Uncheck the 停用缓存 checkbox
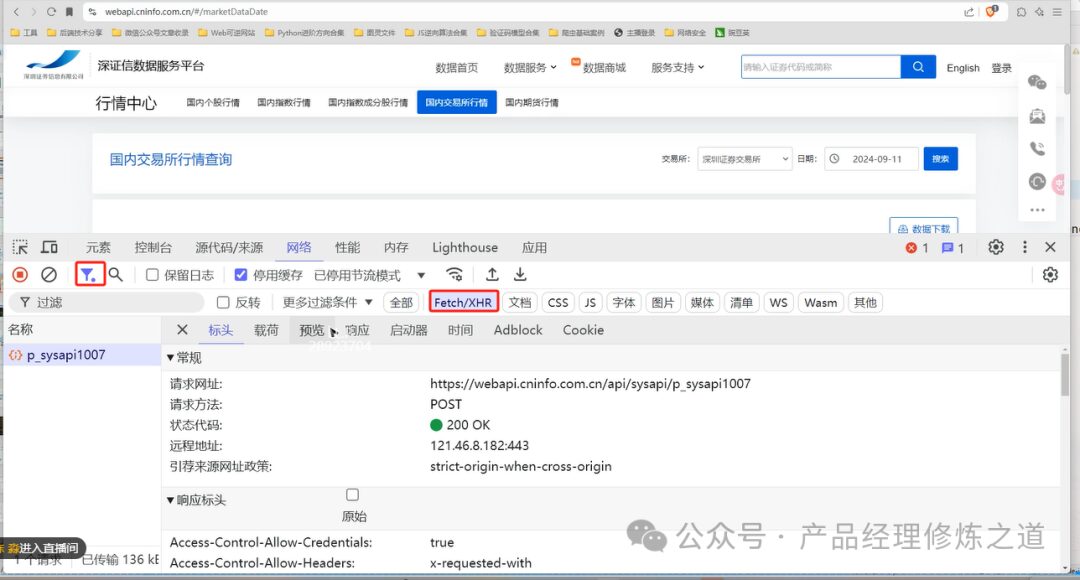 click(240, 275)
